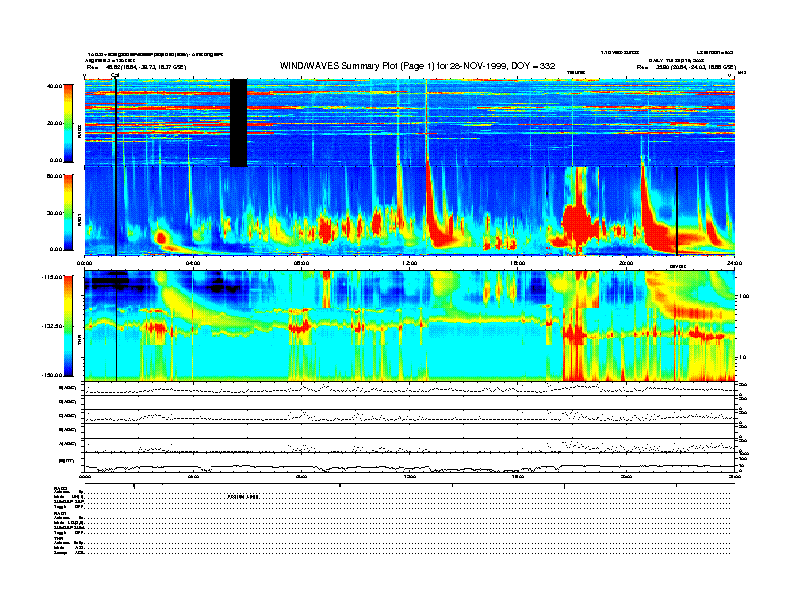
Task: Click the WIND/WAVES Summary Plot title
Action: pyautogui.click(x=417, y=66)
